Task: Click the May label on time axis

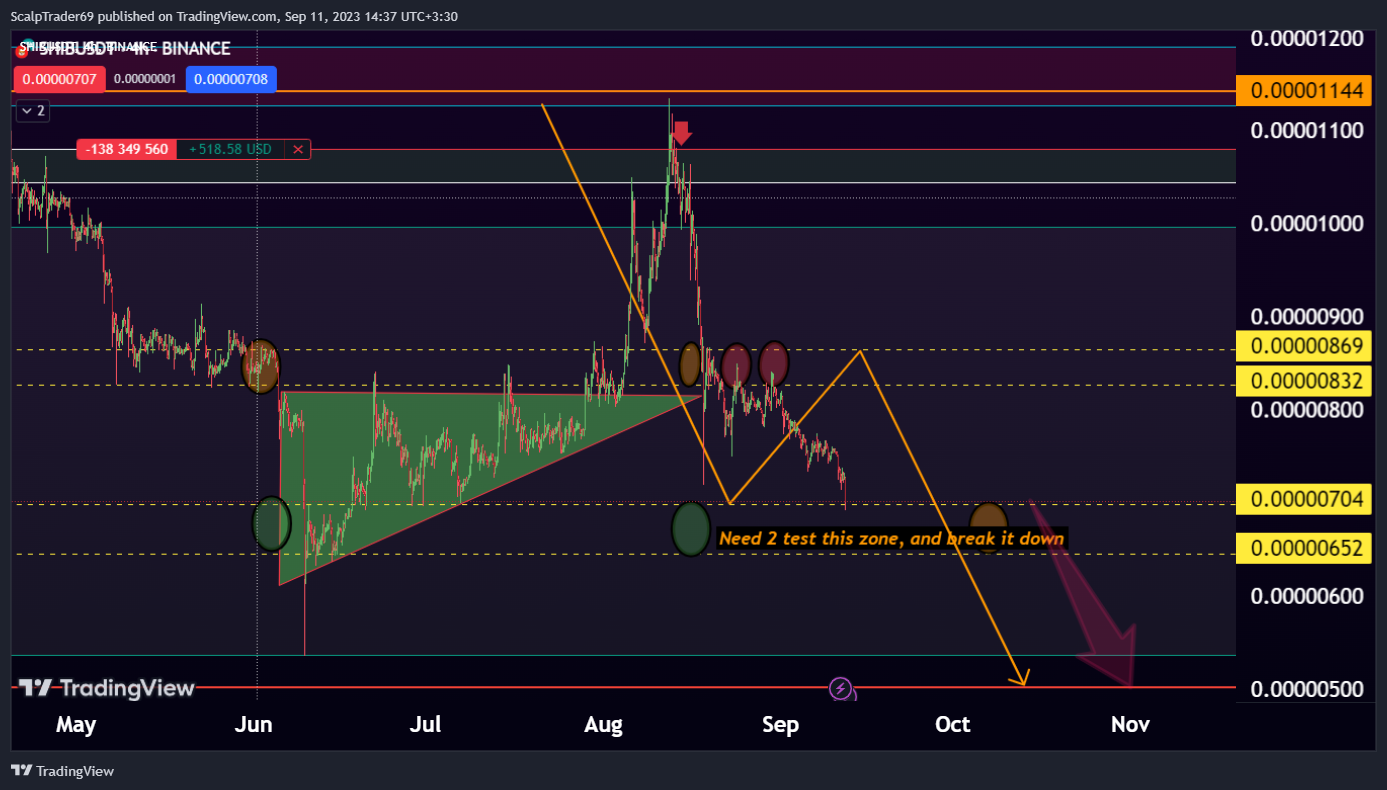Action: pos(76,724)
